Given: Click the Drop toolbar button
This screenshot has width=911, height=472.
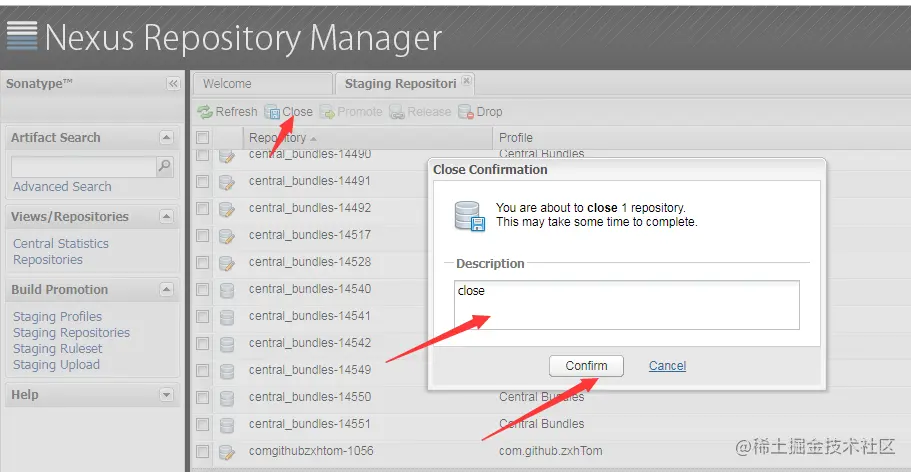Looking at the screenshot, I should click(480, 112).
